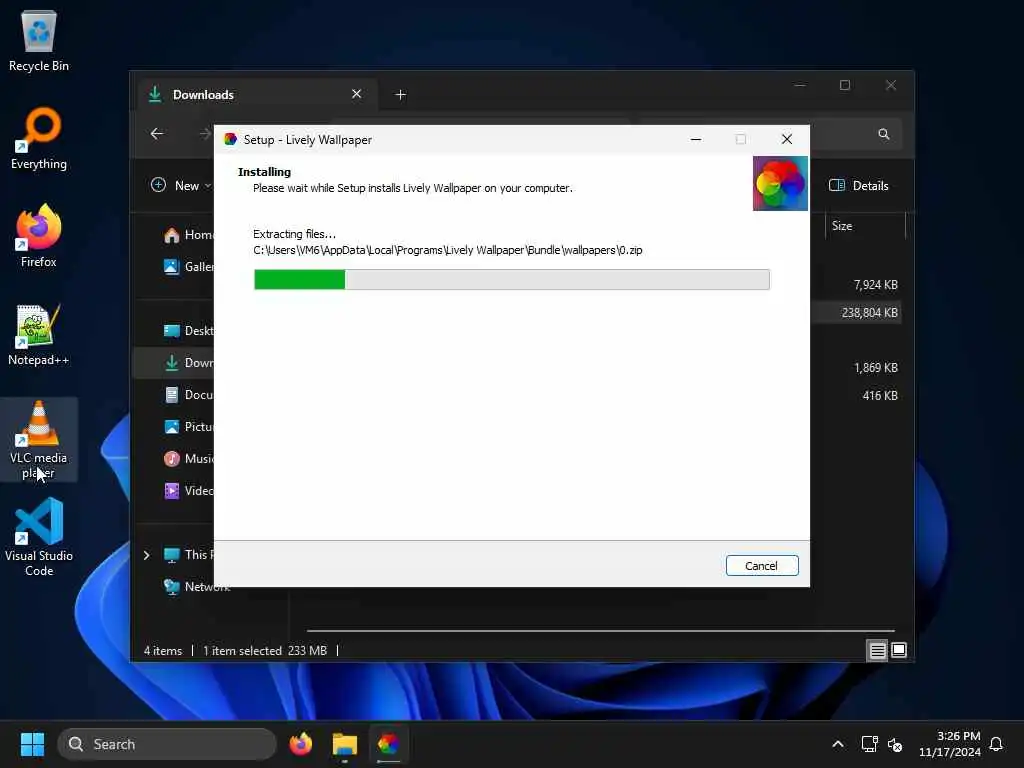Open the New dropdown in File Explorer
Viewport: 1024px width, 768px height.
181,185
